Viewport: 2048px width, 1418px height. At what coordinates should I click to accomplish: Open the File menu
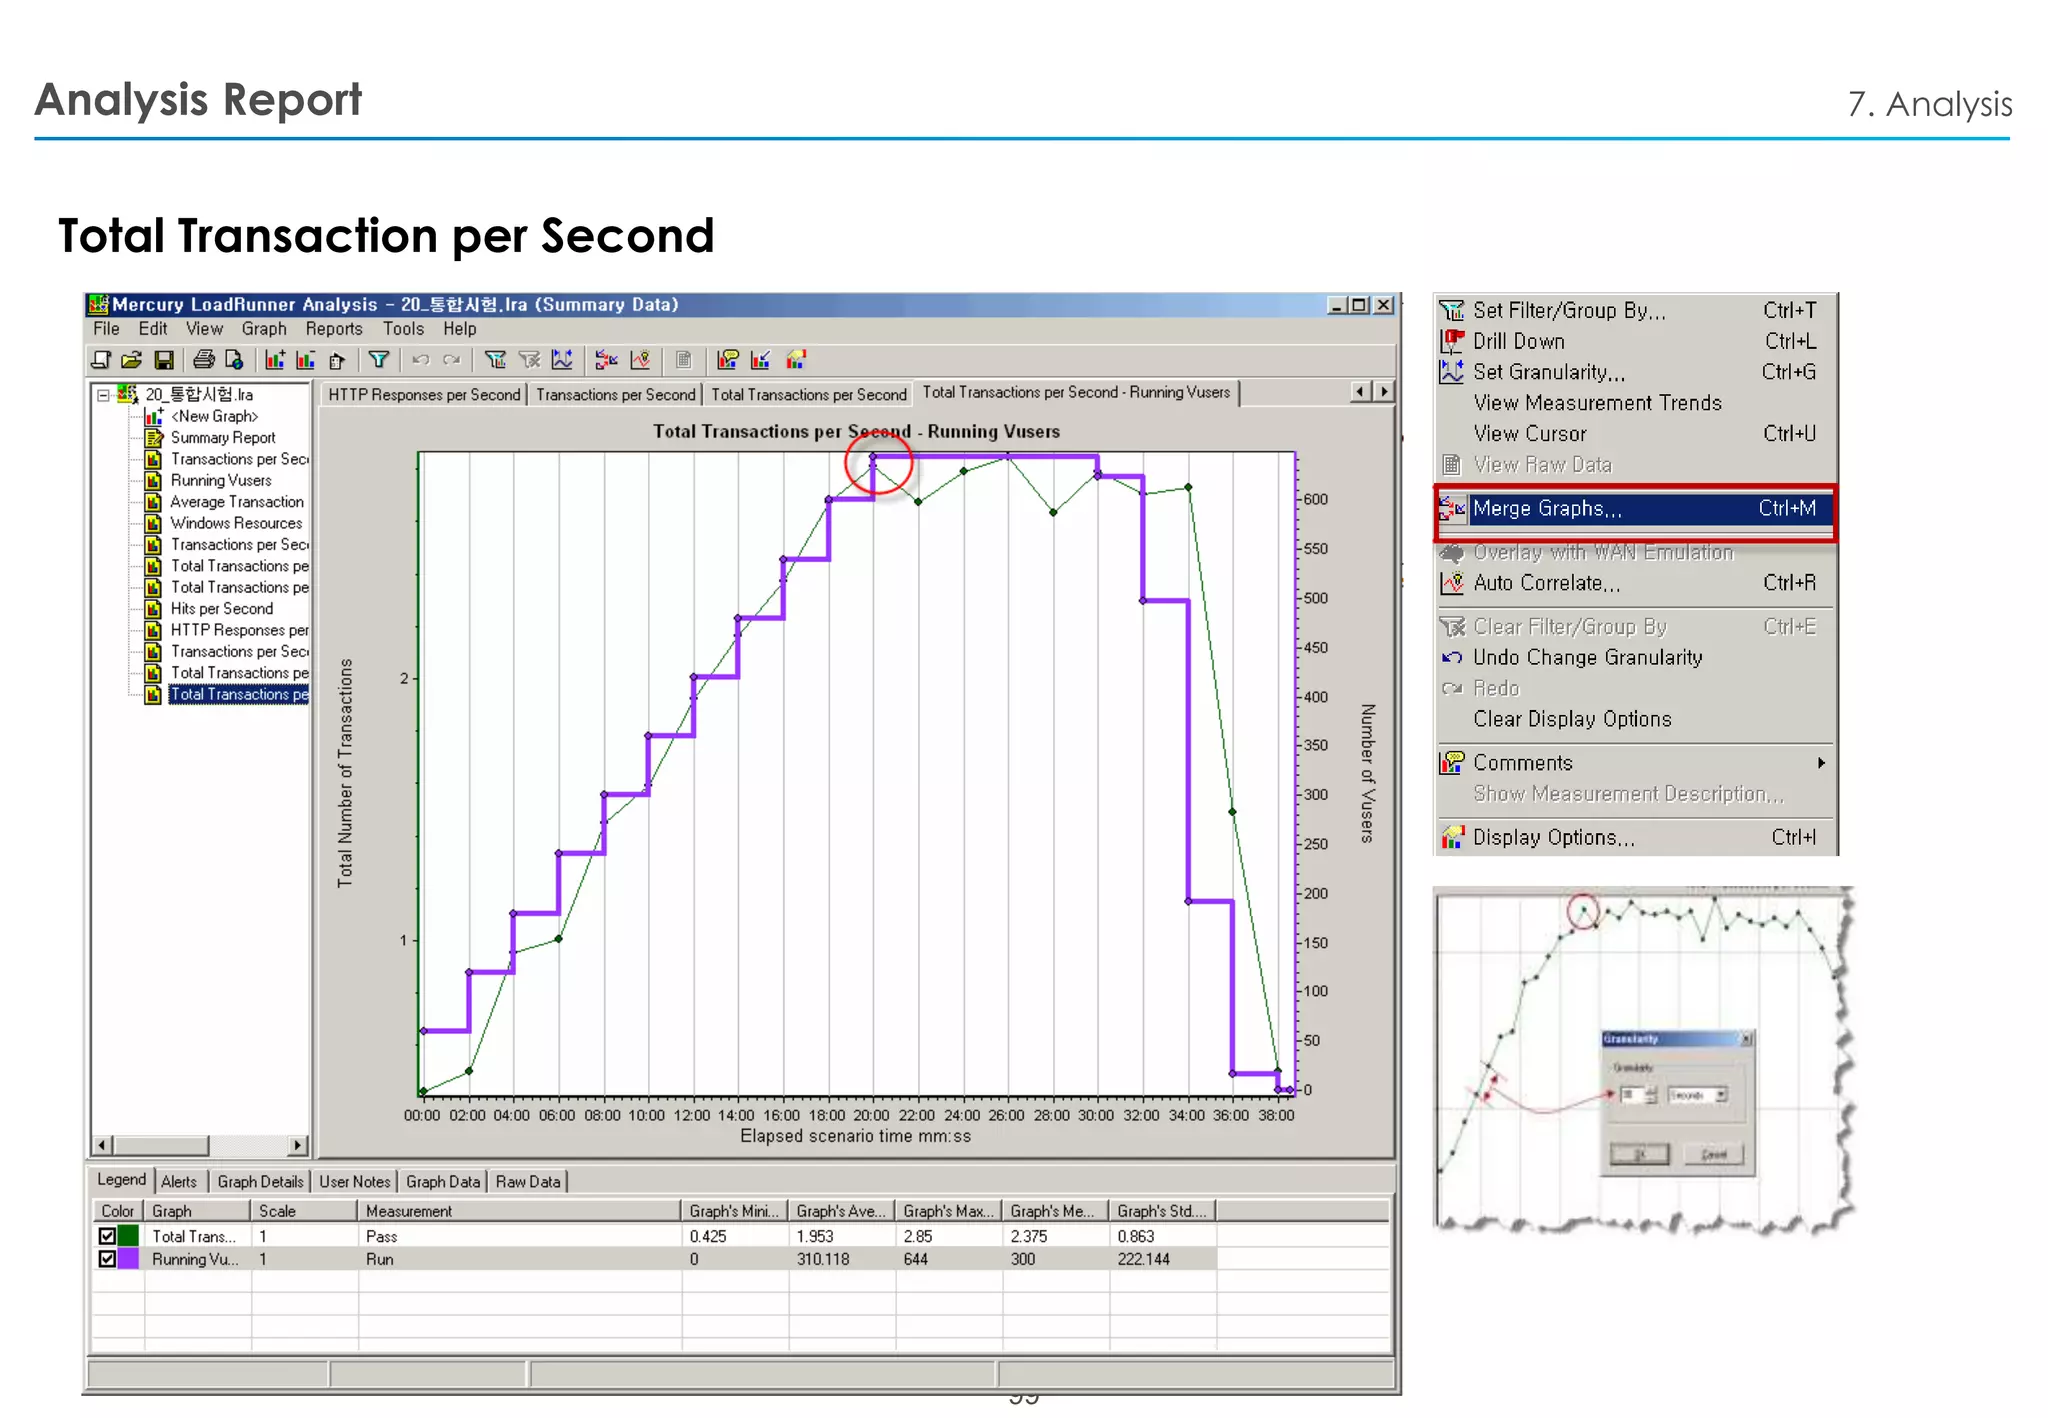(x=106, y=329)
